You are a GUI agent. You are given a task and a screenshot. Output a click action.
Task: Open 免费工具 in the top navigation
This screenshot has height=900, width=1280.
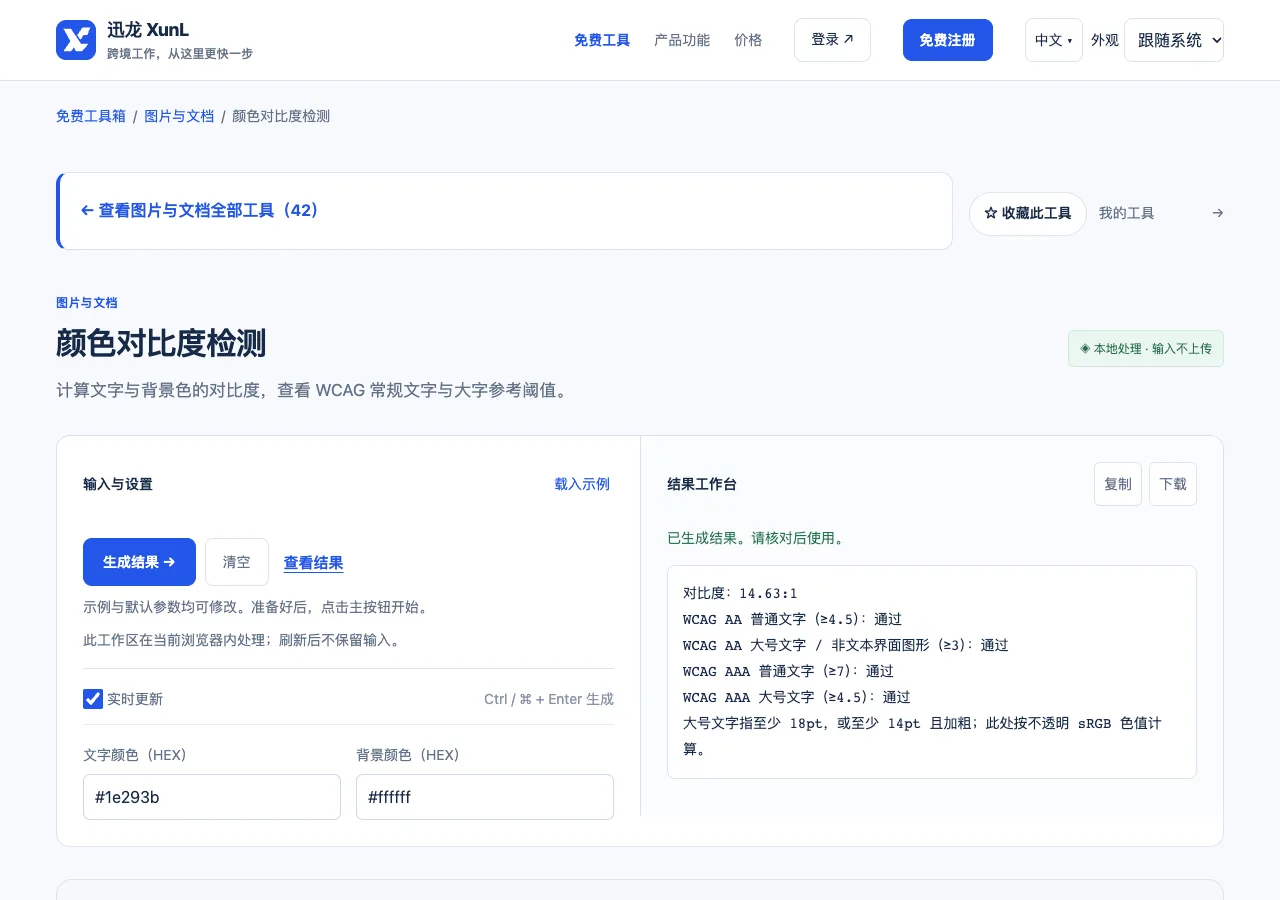point(602,40)
